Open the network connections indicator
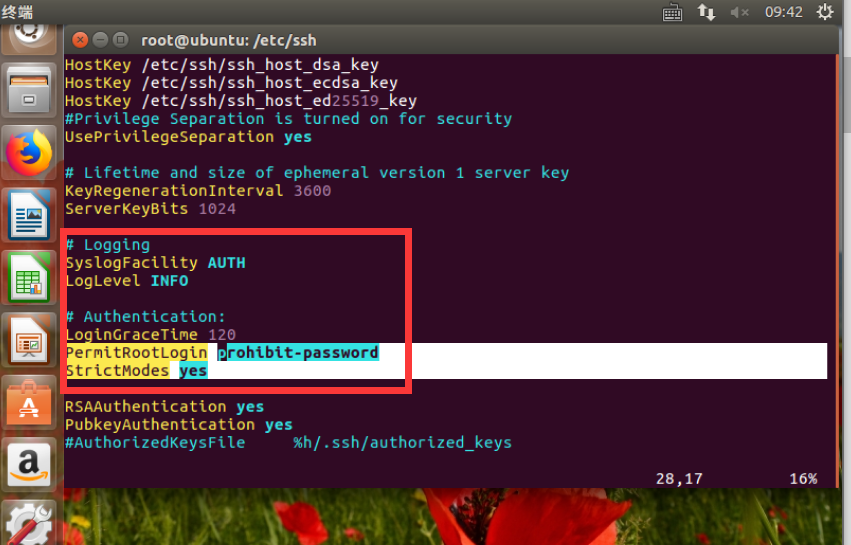 point(706,12)
